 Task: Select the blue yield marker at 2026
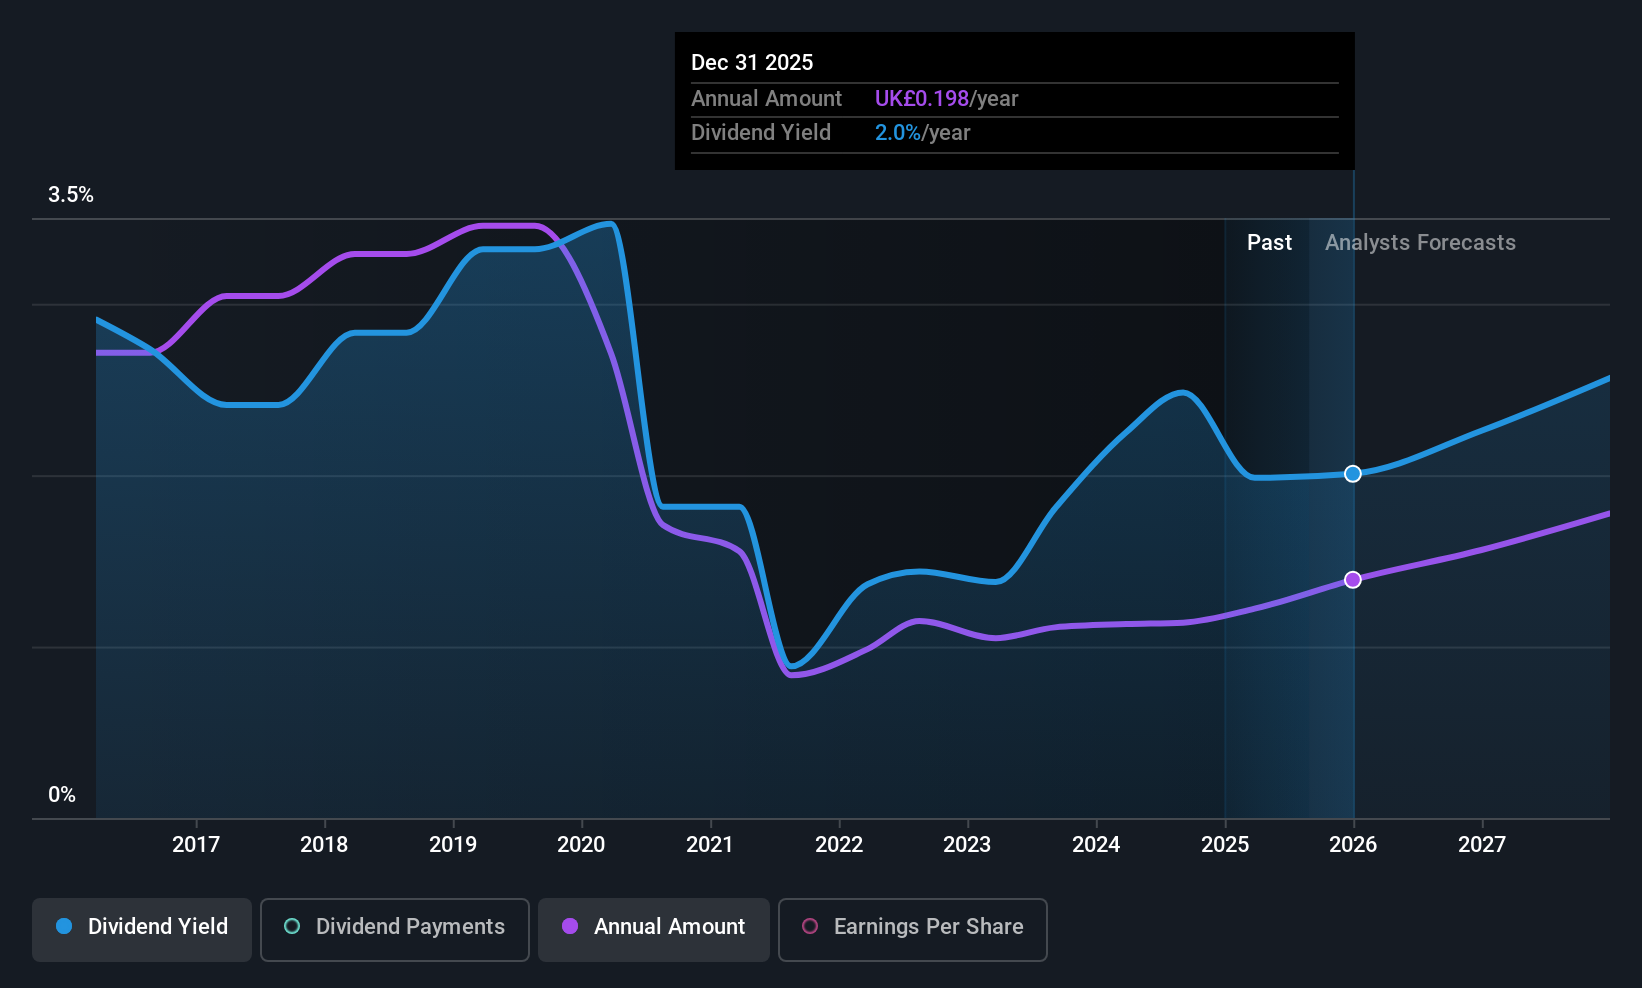[1353, 474]
